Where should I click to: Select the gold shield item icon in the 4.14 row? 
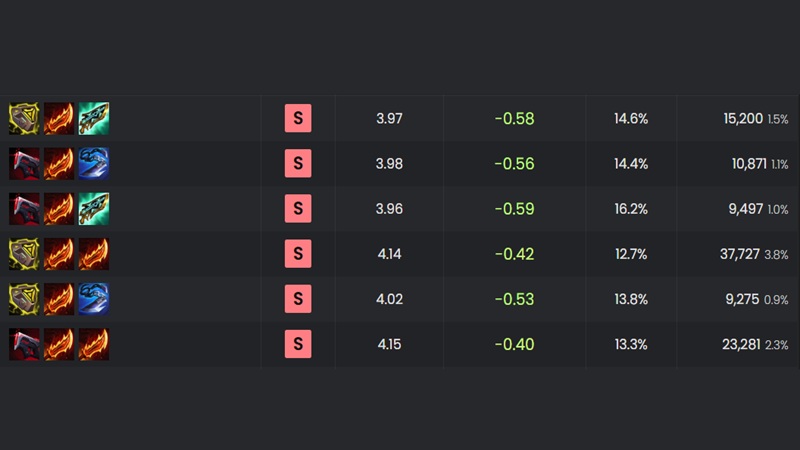(24, 254)
